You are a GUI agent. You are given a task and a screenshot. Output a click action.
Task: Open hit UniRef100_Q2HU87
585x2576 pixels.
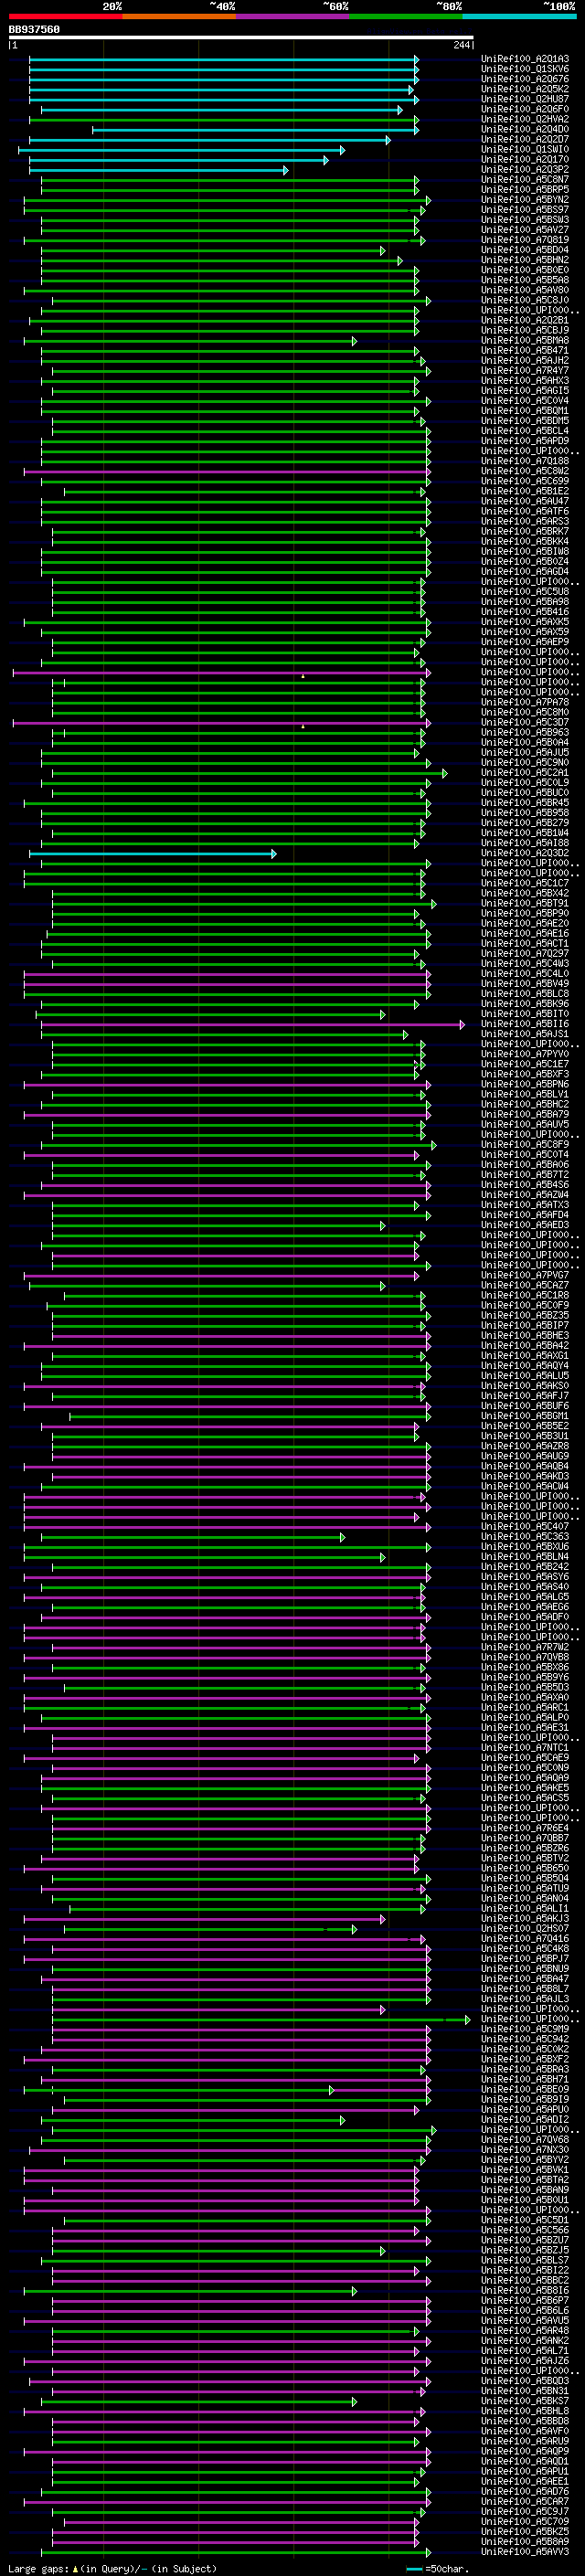(x=525, y=99)
